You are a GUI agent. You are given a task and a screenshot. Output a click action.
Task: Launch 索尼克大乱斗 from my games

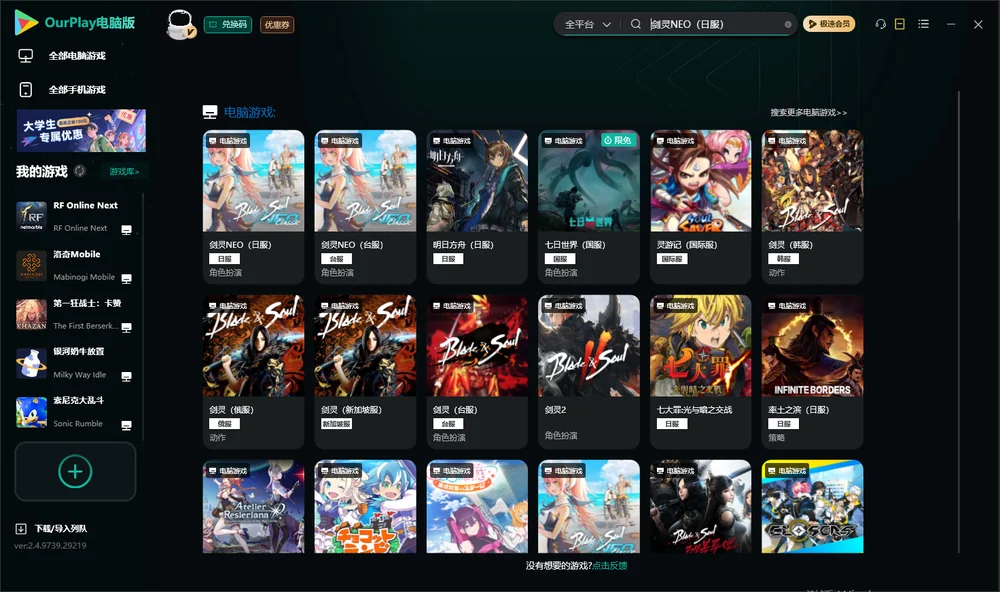[x=73, y=411]
